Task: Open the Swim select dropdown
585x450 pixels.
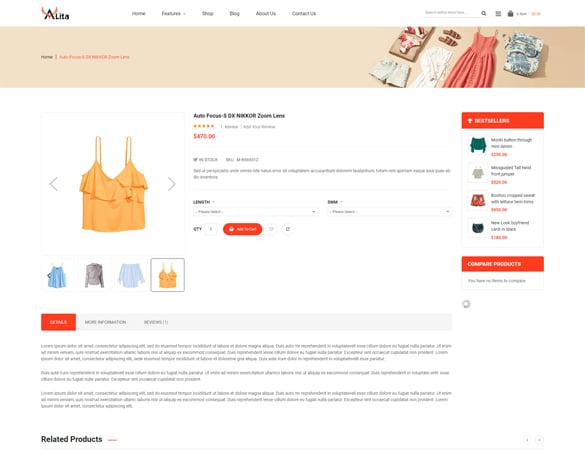Action: (x=390, y=212)
